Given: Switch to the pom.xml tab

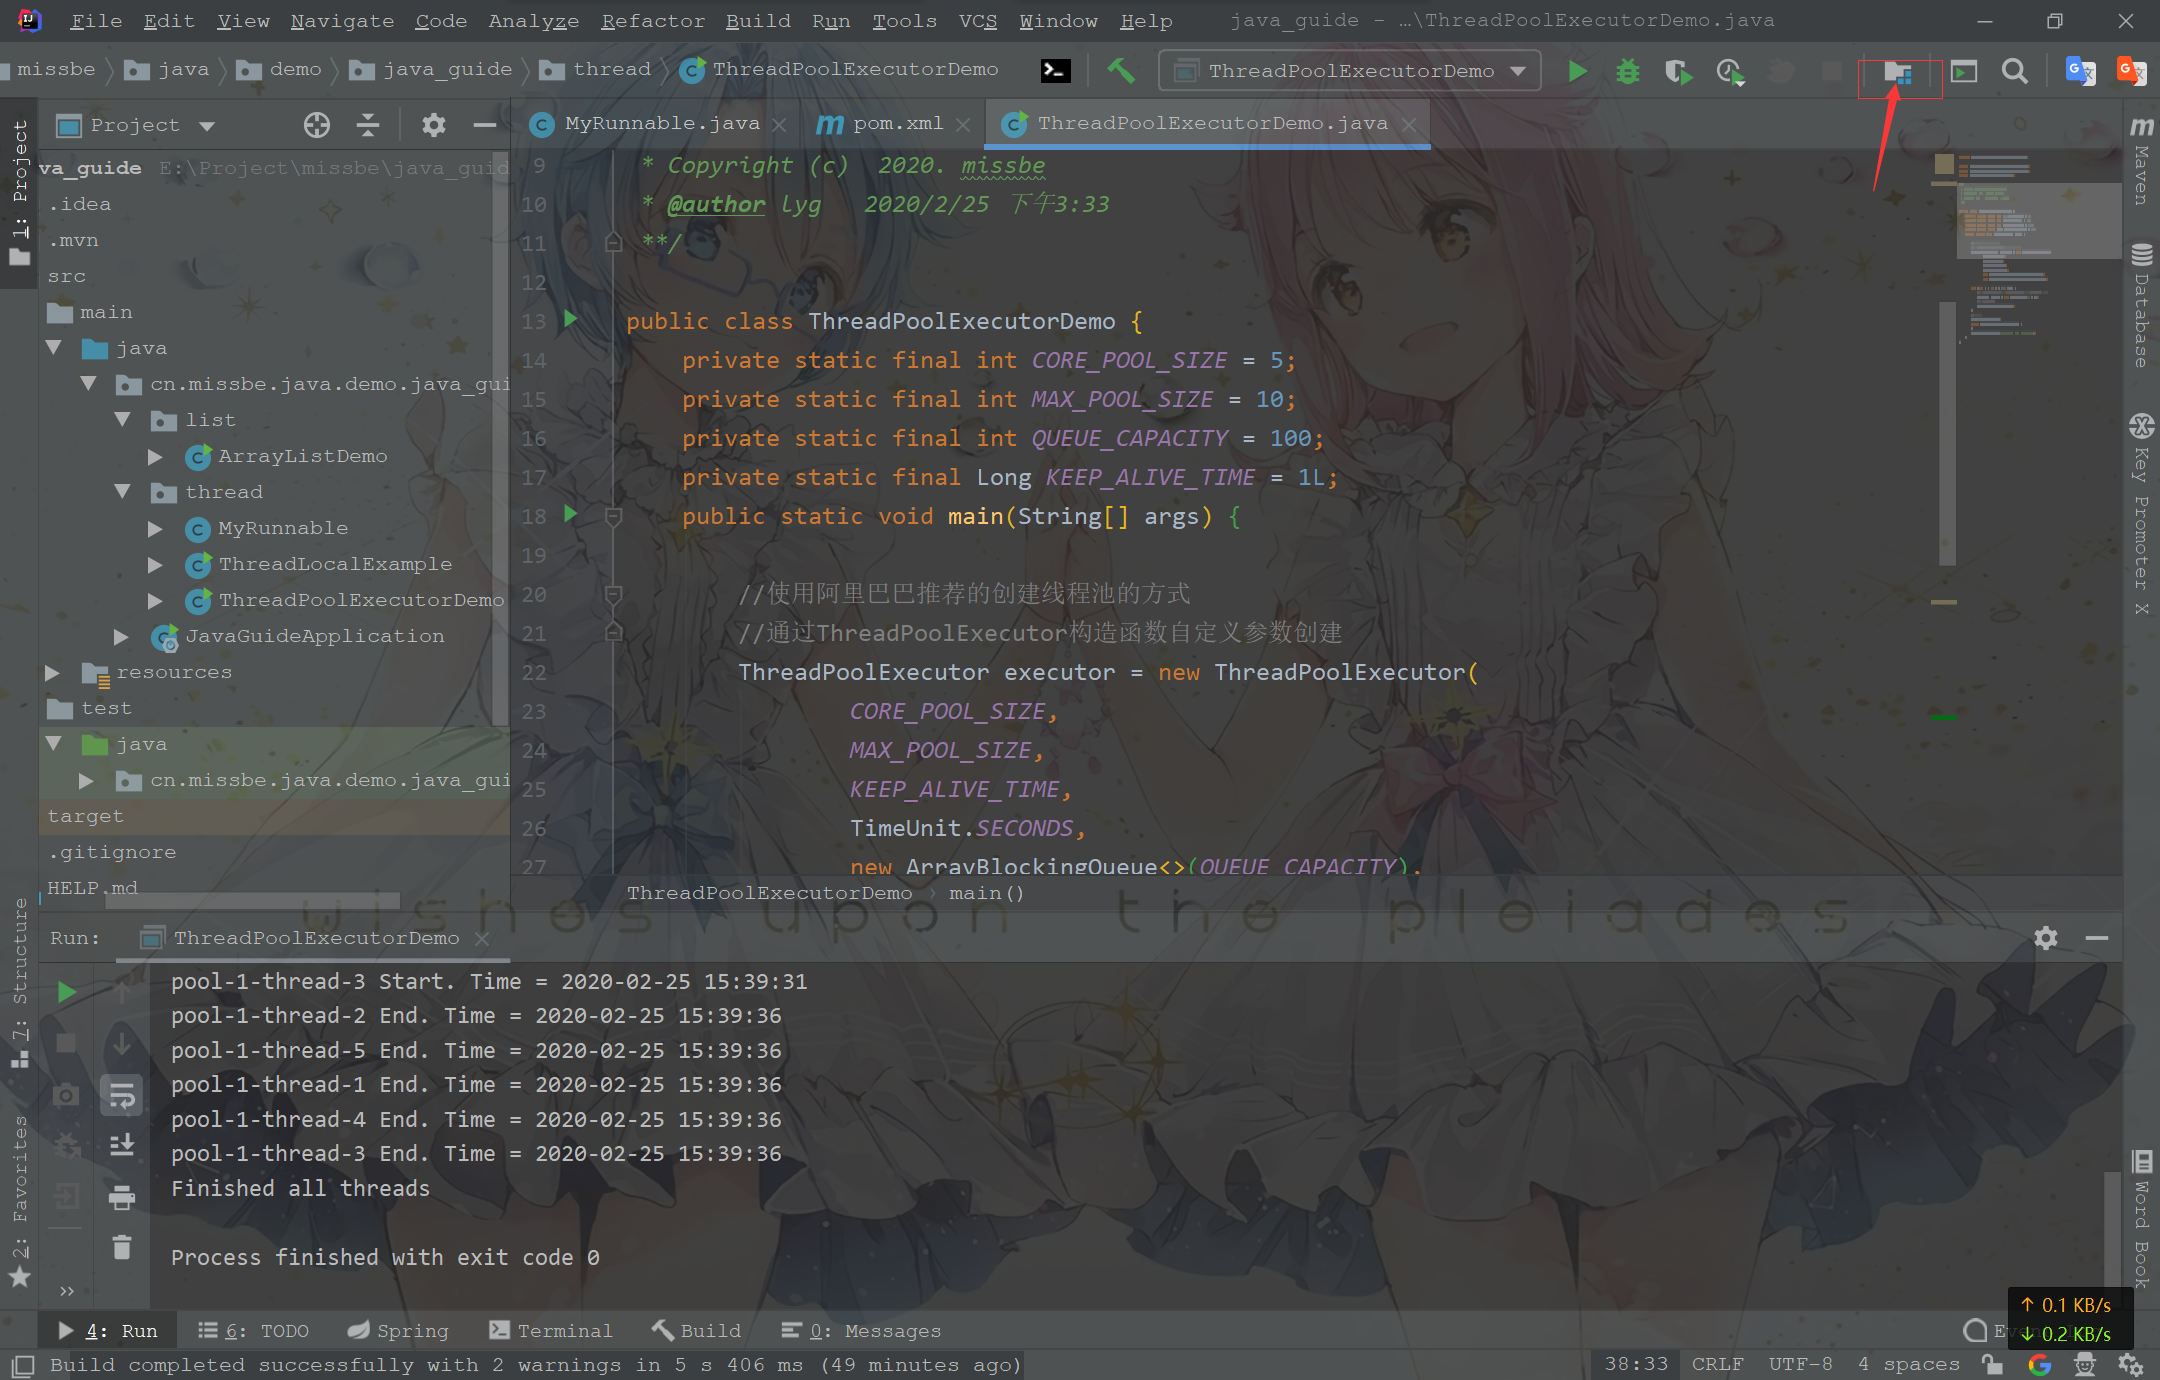Looking at the screenshot, I should (897, 122).
